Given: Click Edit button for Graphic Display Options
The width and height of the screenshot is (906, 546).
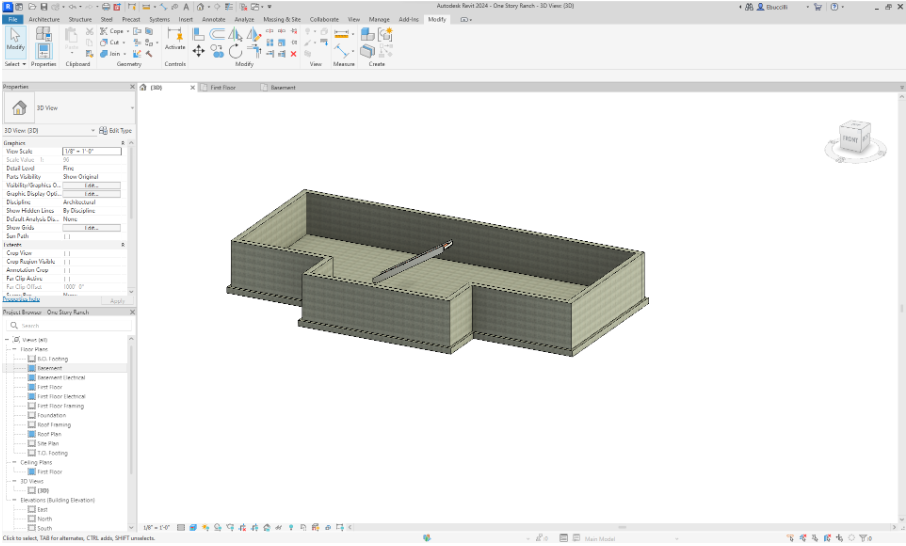Looking at the screenshot, I should 91,194.
